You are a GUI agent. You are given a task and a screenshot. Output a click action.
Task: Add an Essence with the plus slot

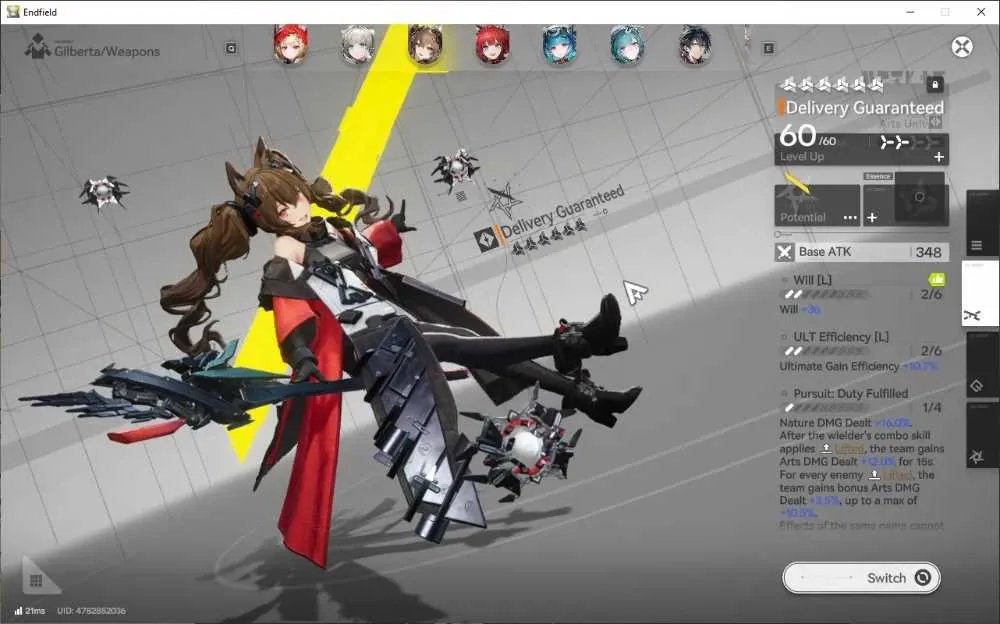(x=872, y=218)
